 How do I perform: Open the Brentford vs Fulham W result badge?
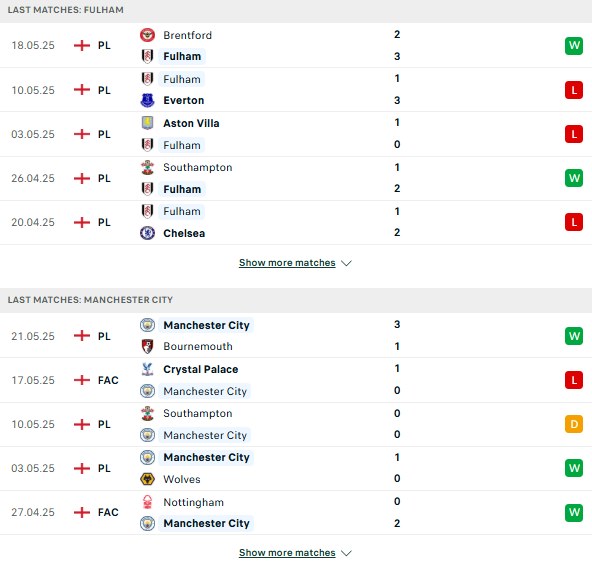tap(574, 46)
